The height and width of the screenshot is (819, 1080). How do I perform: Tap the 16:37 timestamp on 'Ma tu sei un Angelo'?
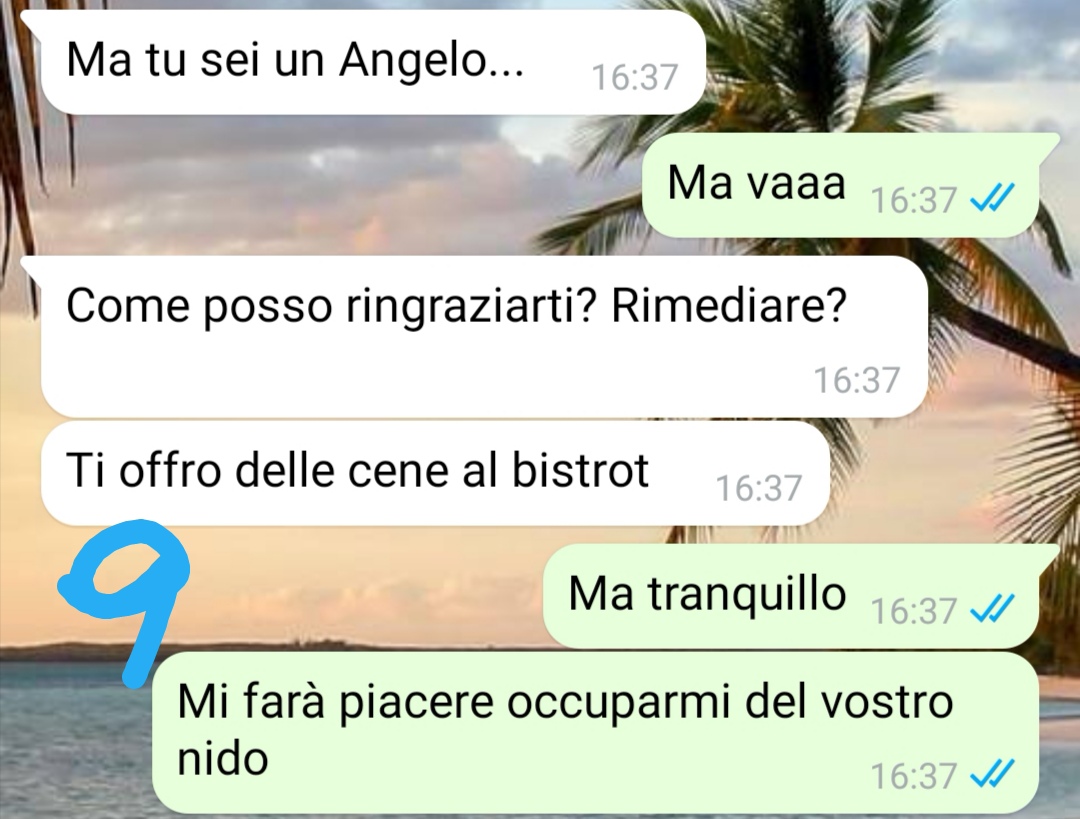tap(634, 77)
